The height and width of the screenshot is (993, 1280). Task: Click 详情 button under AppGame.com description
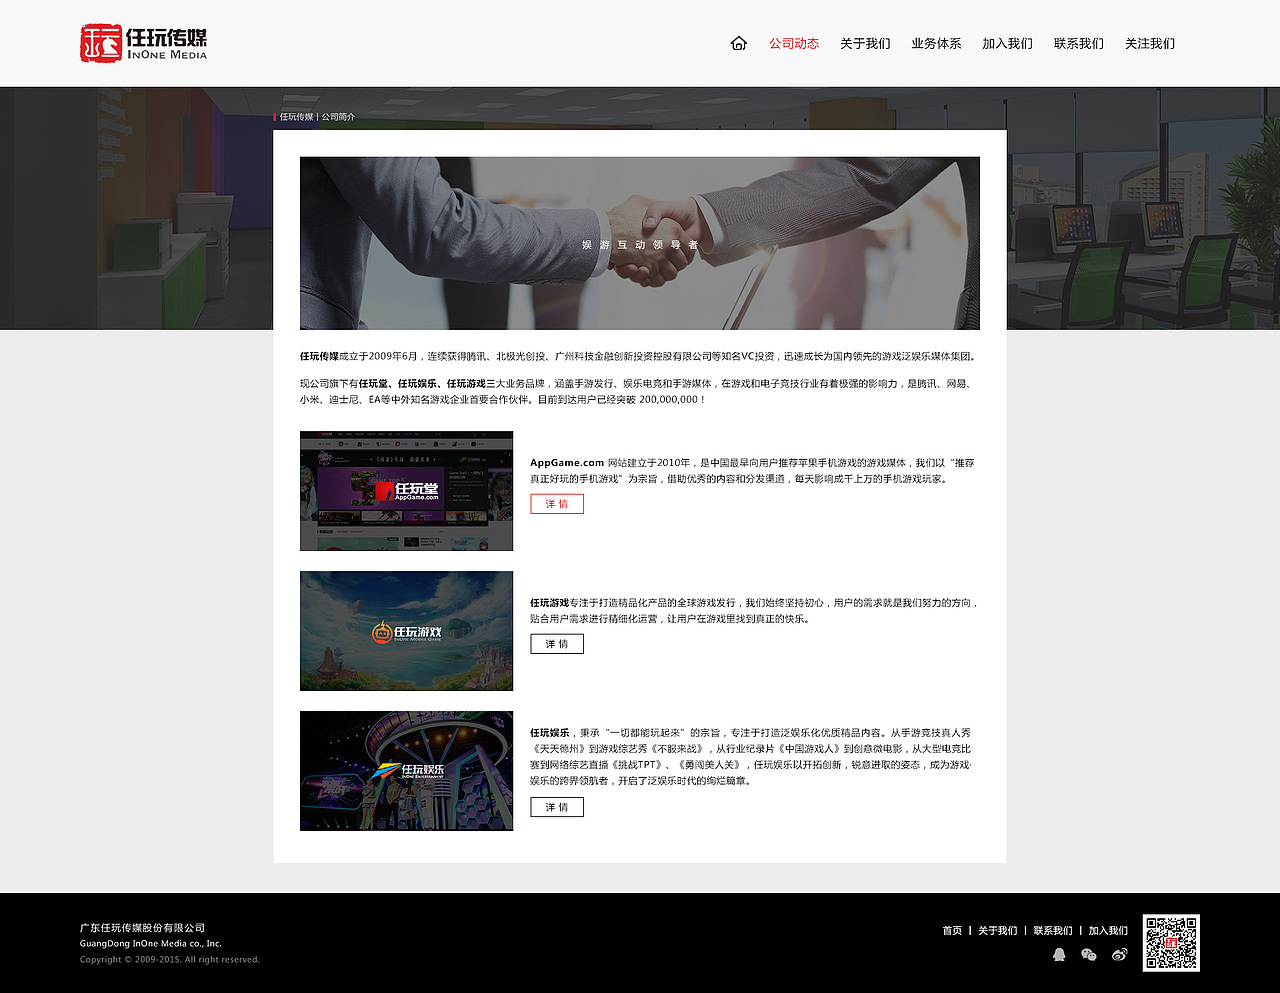(x=557, y=504)
